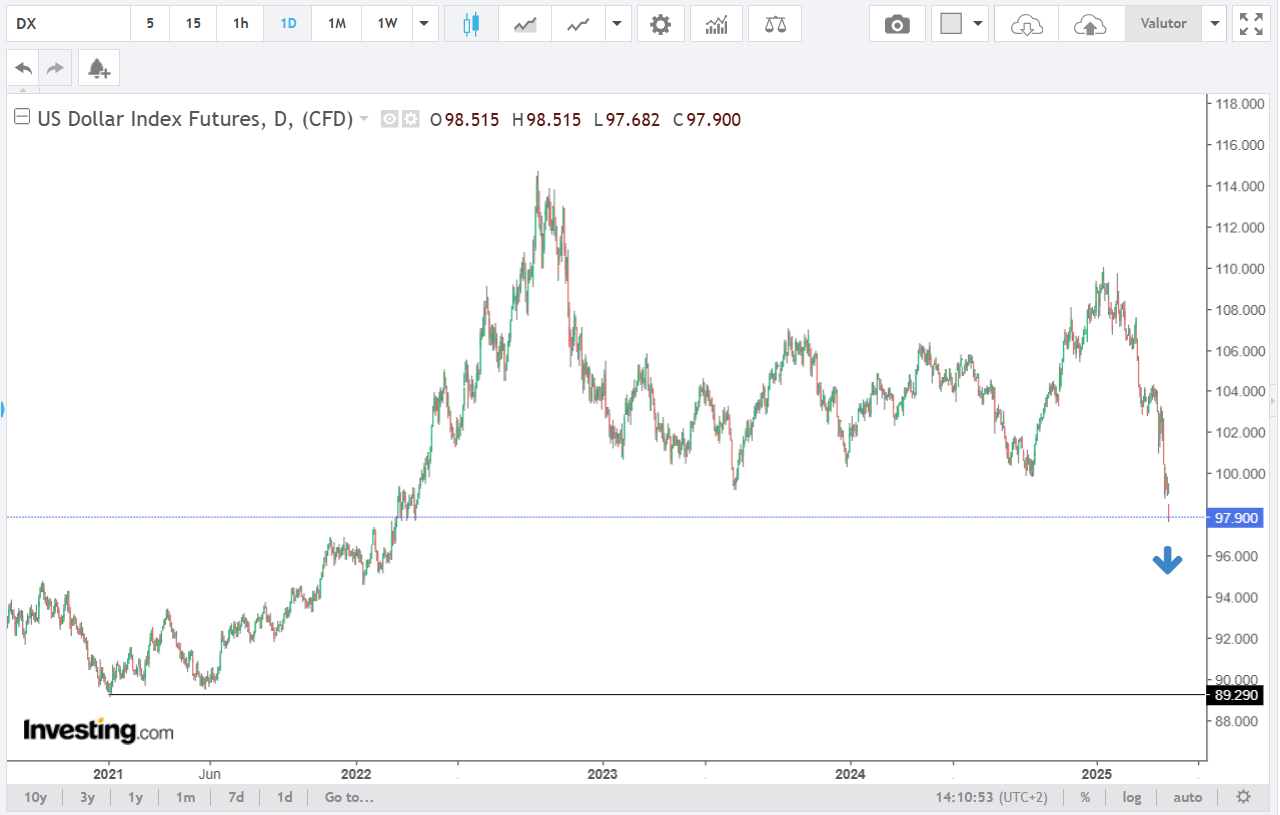Open chart settings gear in top toolbar
Image resolution: width=1280 pixels, height=815 pixels.
(660, 24)
